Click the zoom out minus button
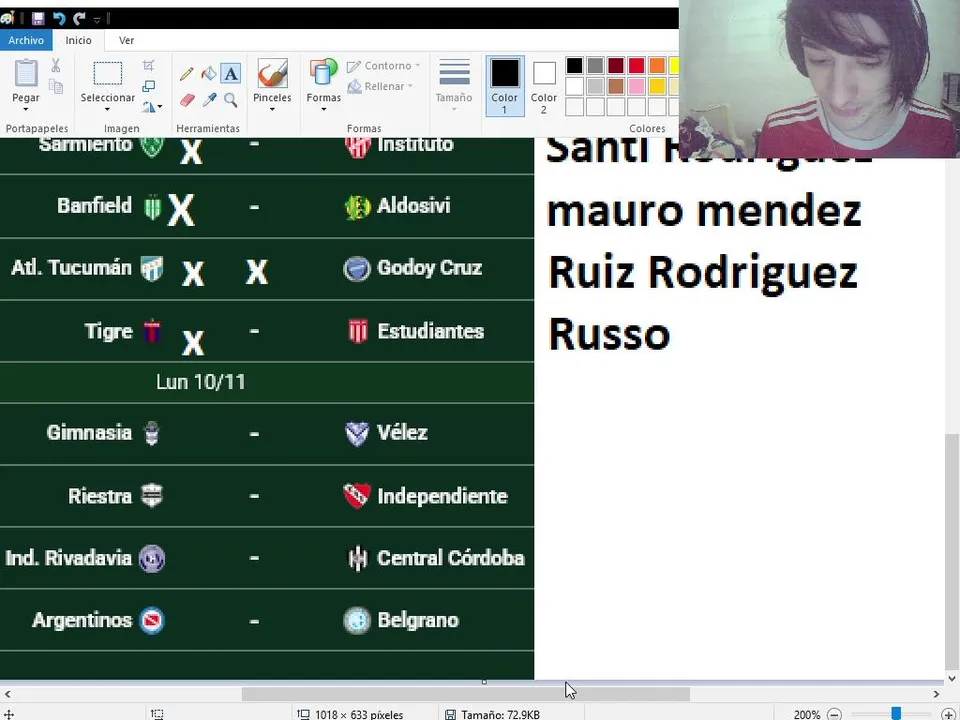This screenshot has width=960, height=720. [834, 714]
